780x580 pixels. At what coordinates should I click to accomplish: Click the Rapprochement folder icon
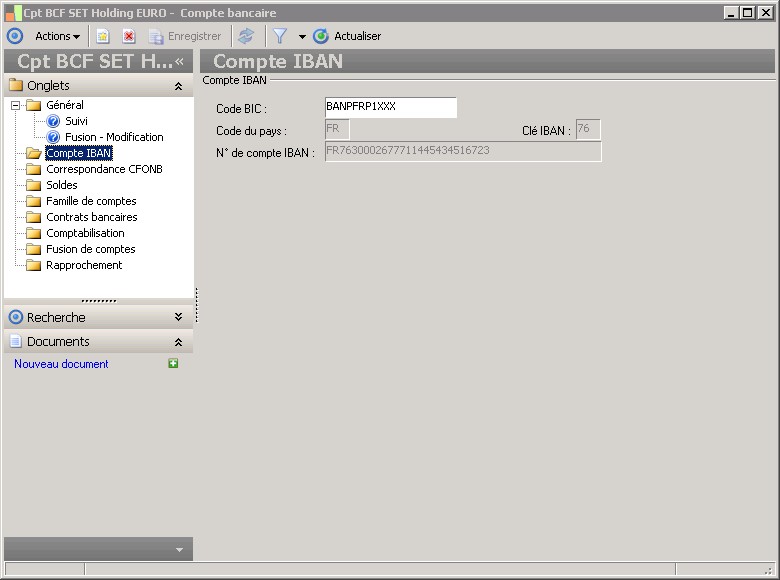(x=33, y=265)
